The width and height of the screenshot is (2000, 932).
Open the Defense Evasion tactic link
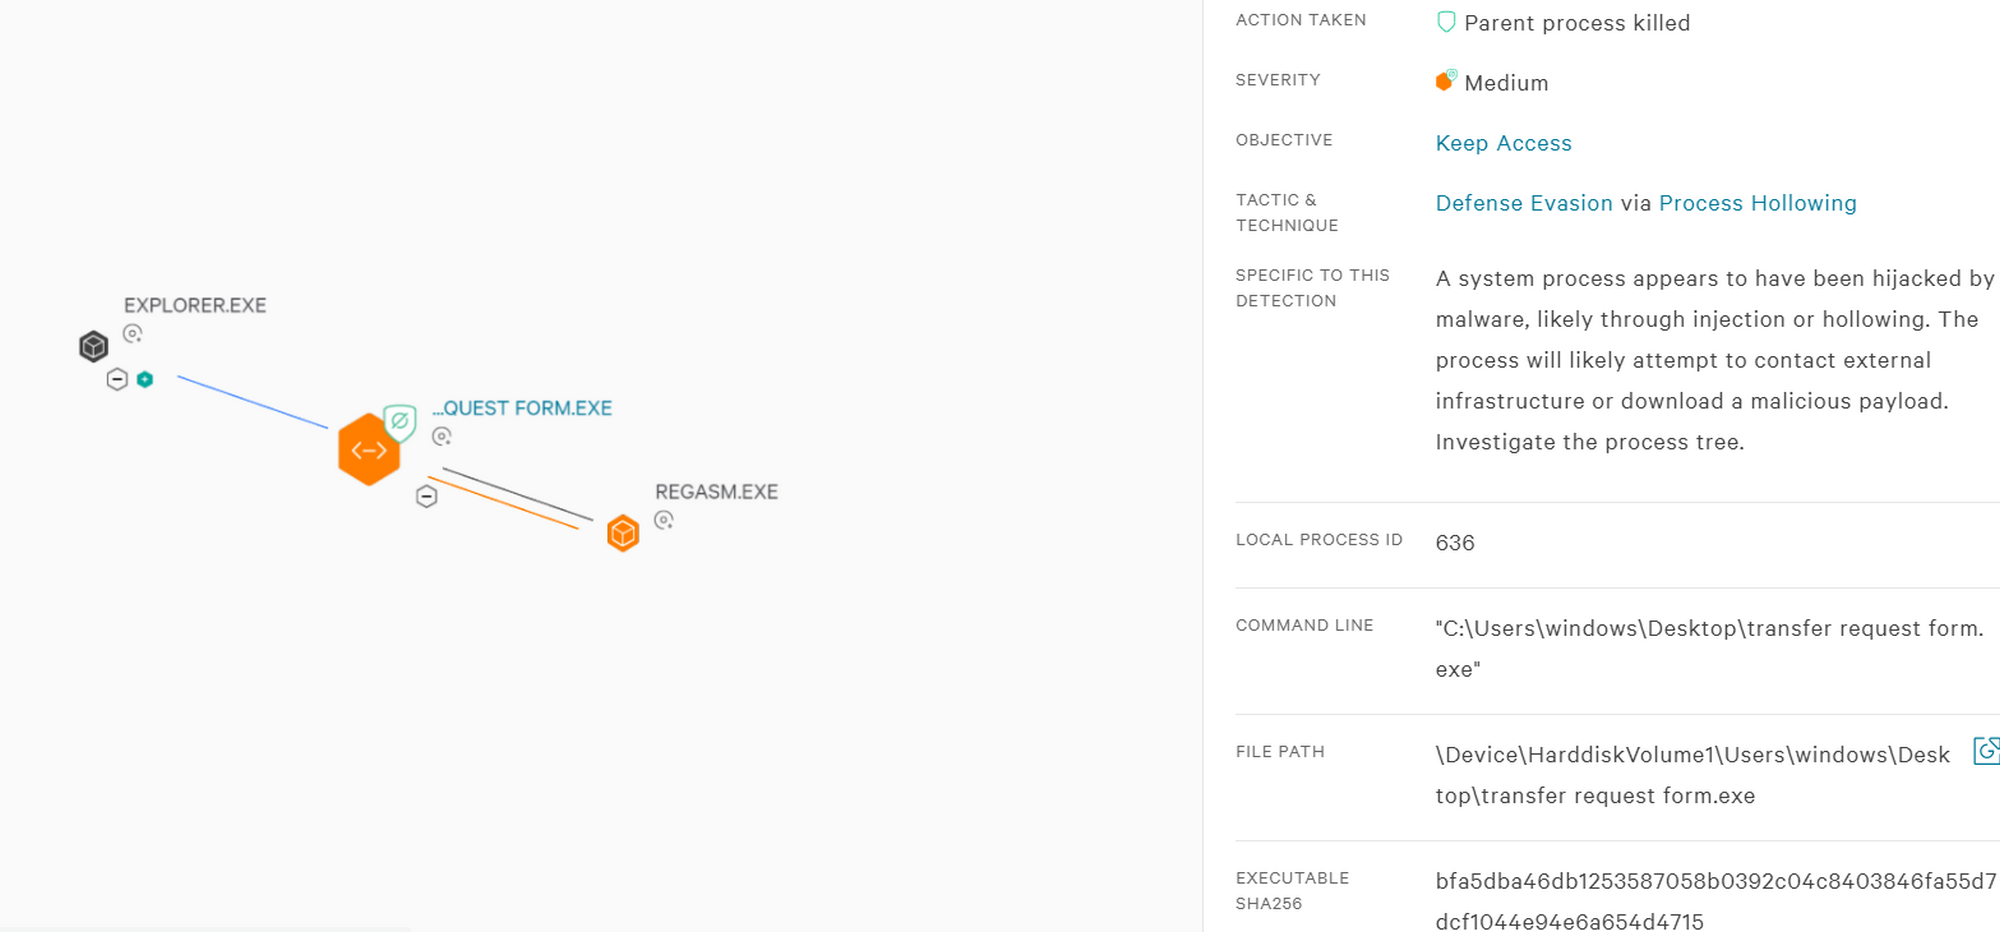1523,203
